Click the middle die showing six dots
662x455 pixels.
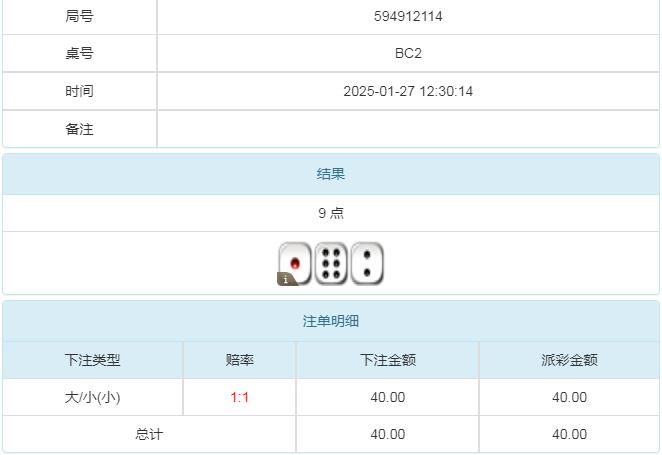point(331,263)
